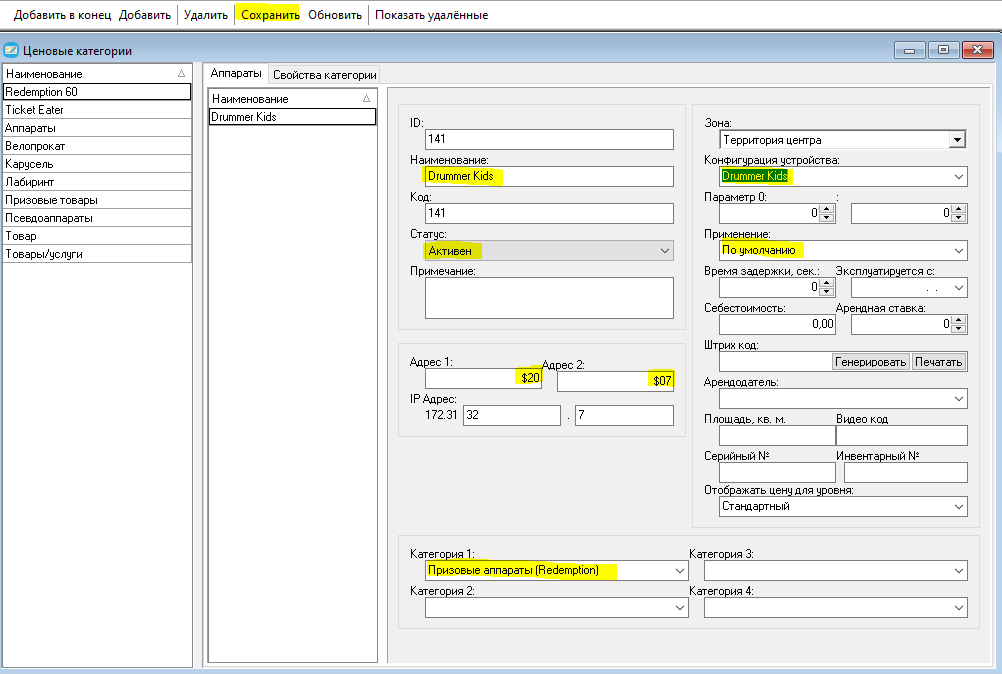Click the Себестоимость field
Viewport: 1002px width, 674px height.
coord(777,325)
